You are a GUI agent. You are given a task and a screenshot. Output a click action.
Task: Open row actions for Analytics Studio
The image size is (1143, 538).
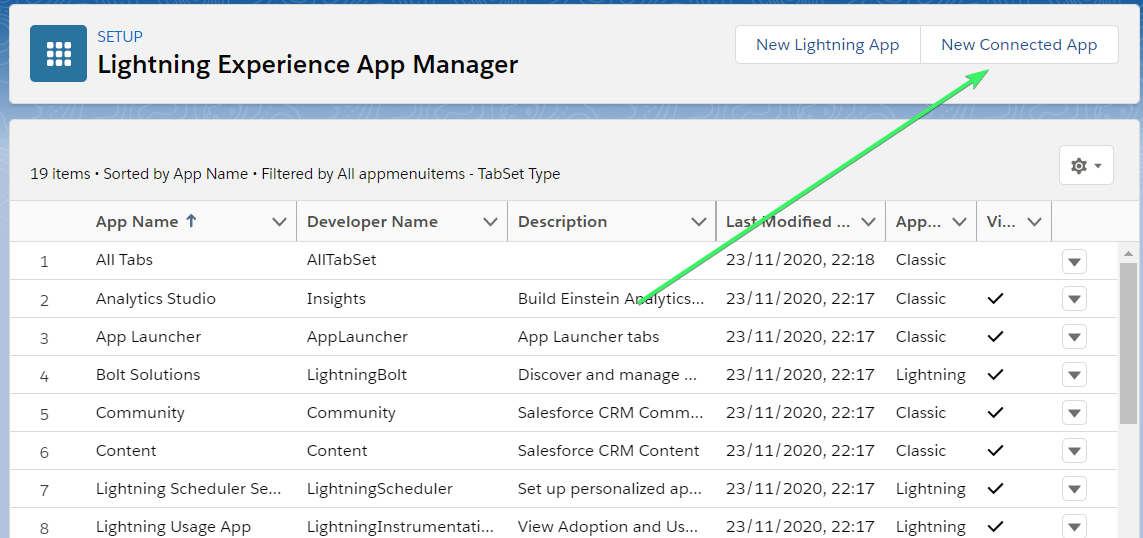(x=1074, y=299)
